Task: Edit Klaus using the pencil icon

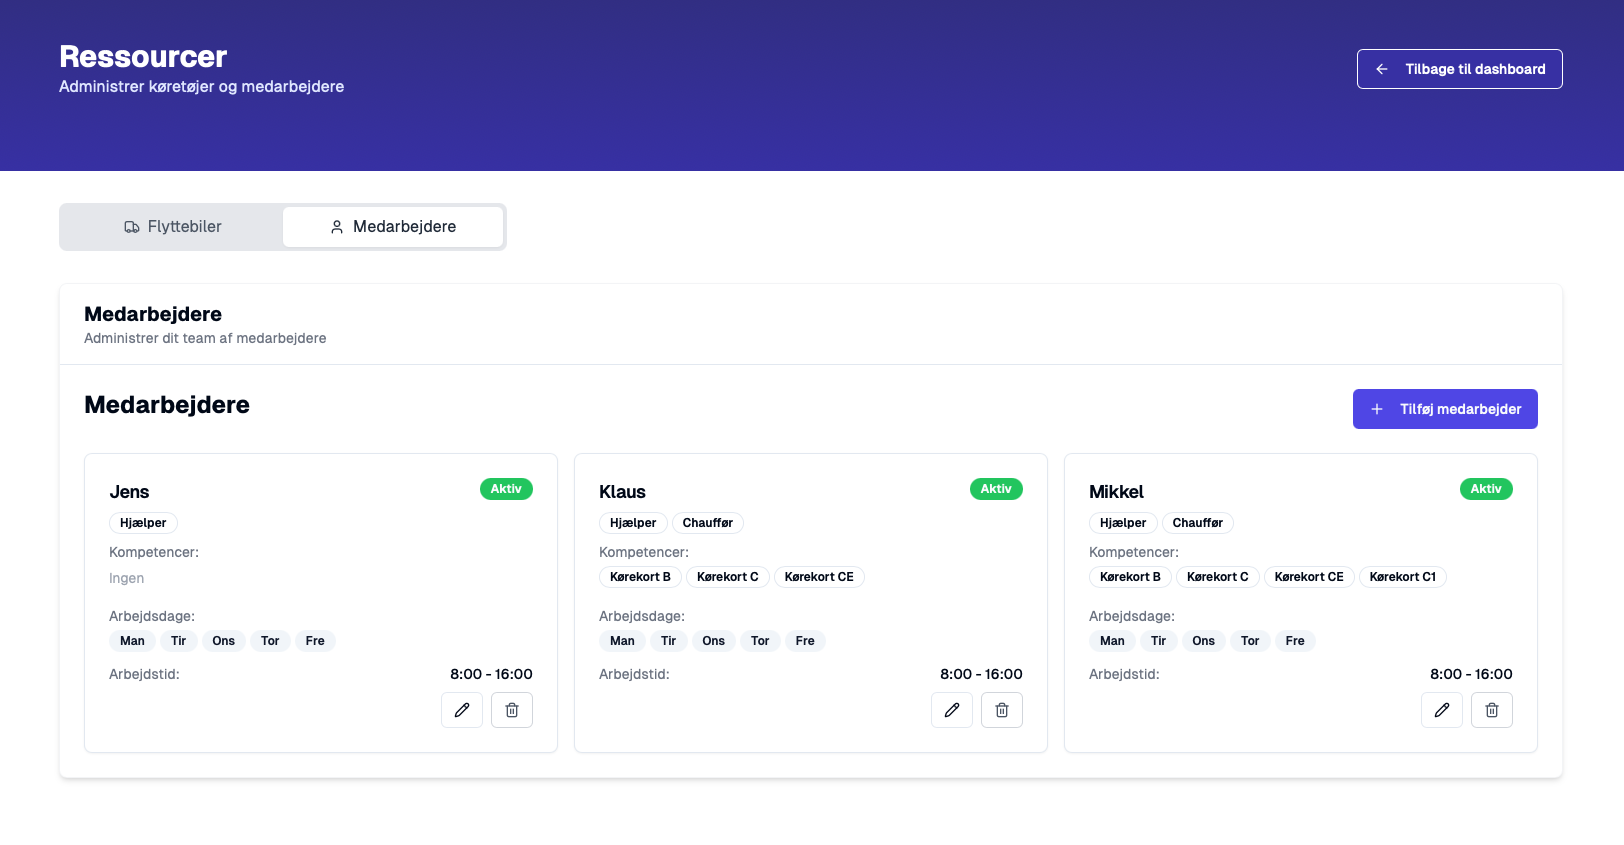Action: click(952, 710)
